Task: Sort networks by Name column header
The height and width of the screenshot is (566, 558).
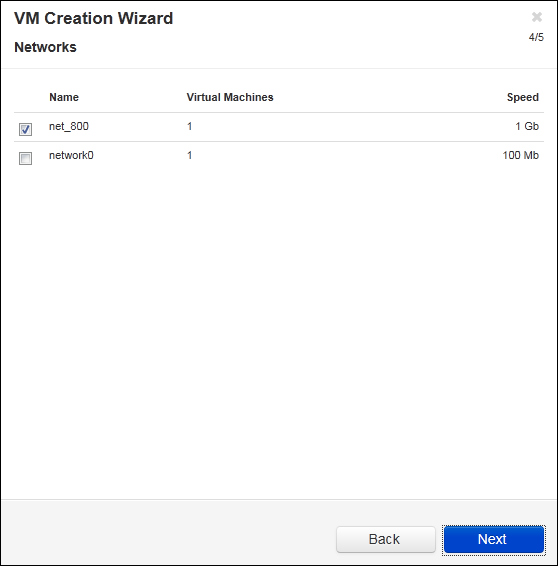Action: coord(64,97)
